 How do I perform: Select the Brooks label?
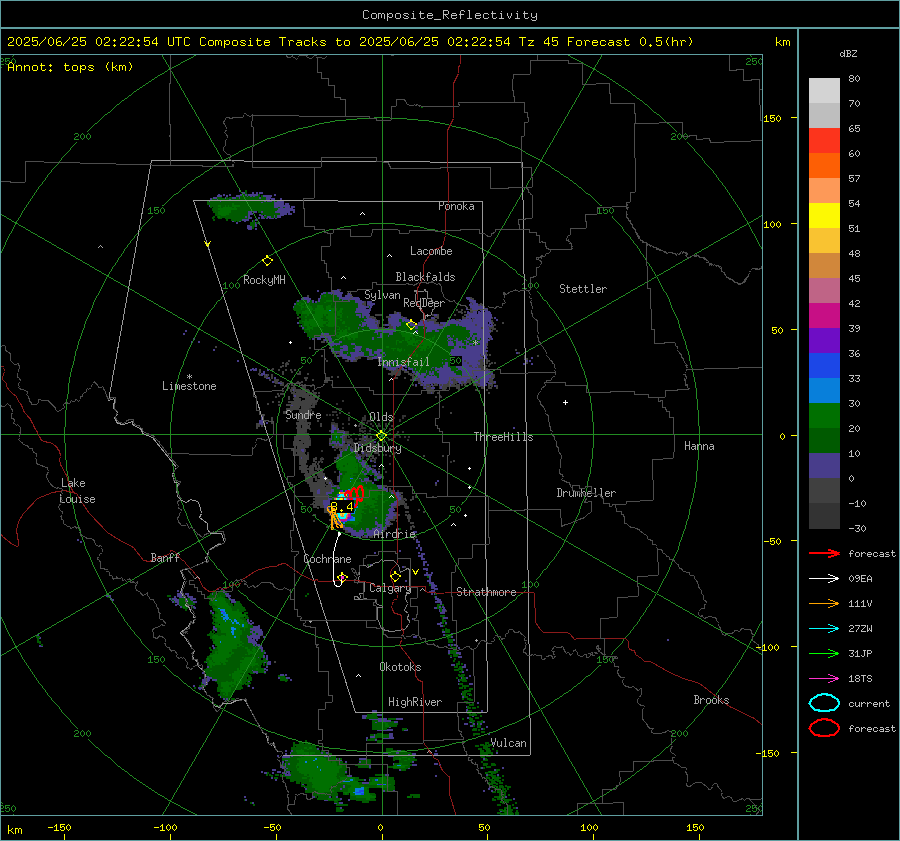click(x=711, y=700)
